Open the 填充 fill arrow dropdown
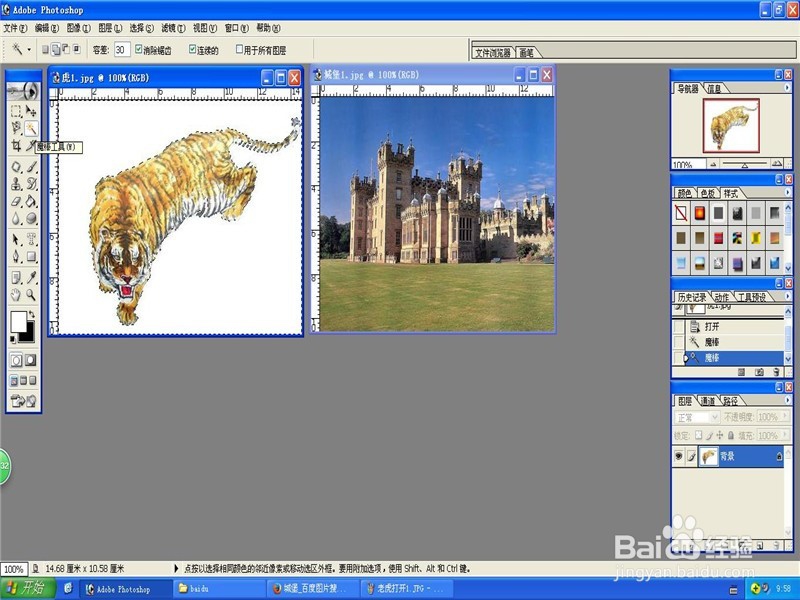The height and width of the screenshot is (600, 800). pyautogui.click(x=784, y=435)
